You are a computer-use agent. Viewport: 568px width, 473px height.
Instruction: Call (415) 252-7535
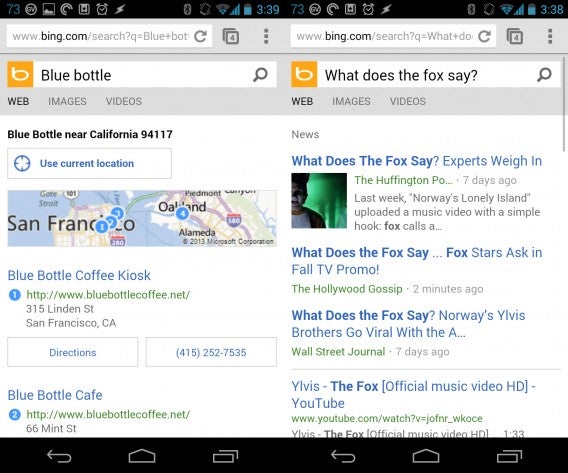click(x=211, y=352)
